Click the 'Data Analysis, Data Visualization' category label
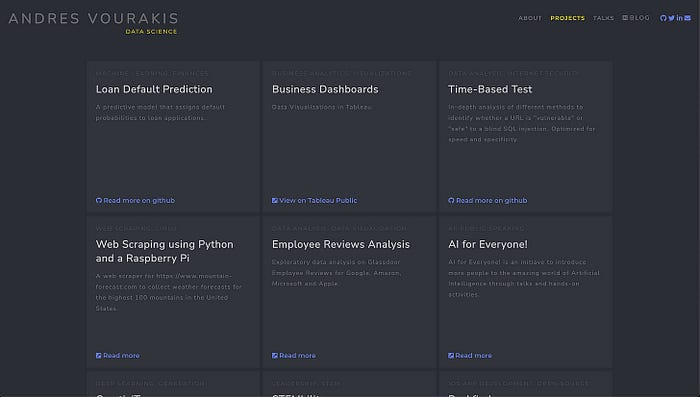Viewport: 700px width, 397px height. (x=339, y=229)
